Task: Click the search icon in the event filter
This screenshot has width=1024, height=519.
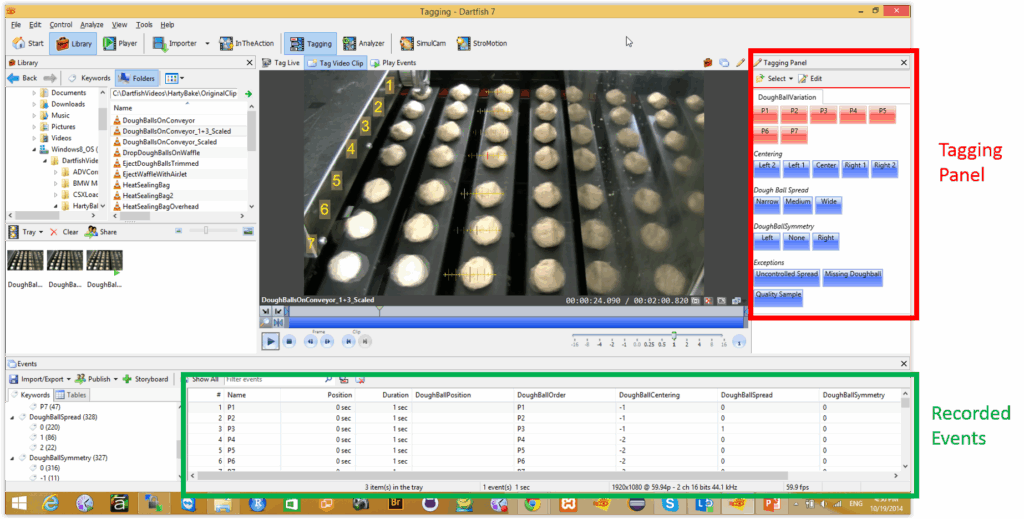Action: [328, 379]
